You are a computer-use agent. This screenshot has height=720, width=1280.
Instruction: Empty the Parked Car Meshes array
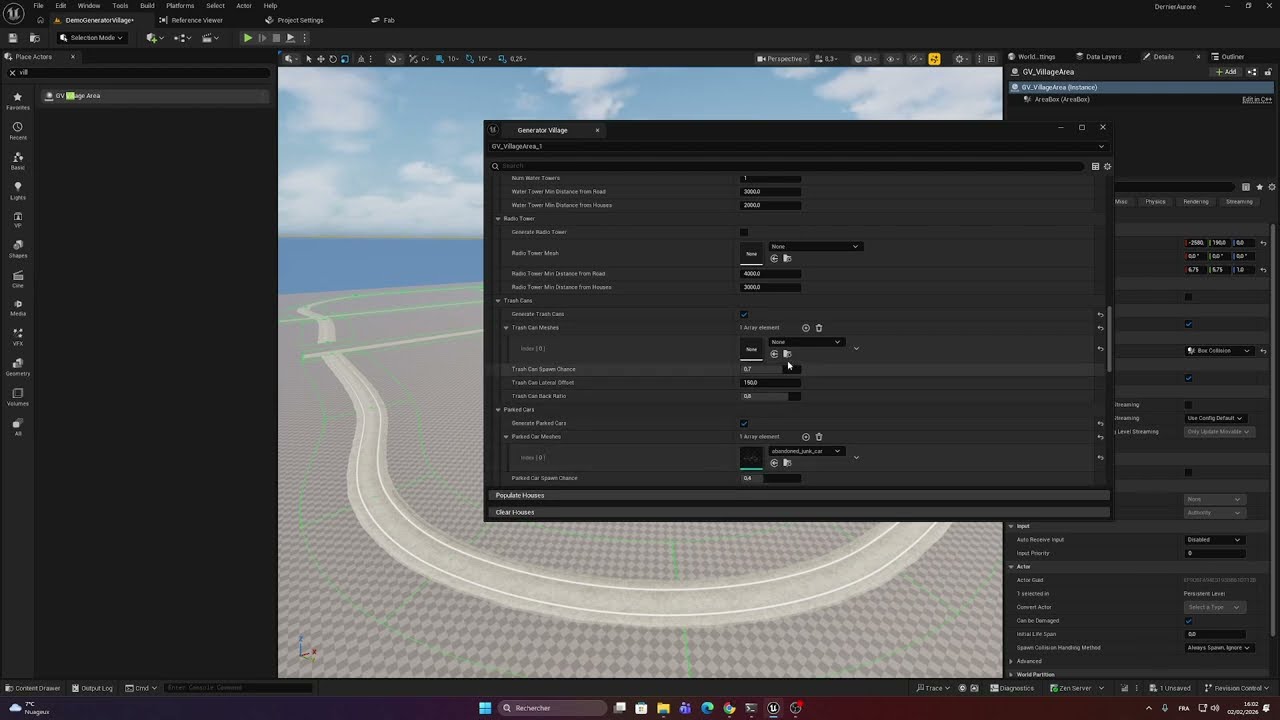coord(819,437)
